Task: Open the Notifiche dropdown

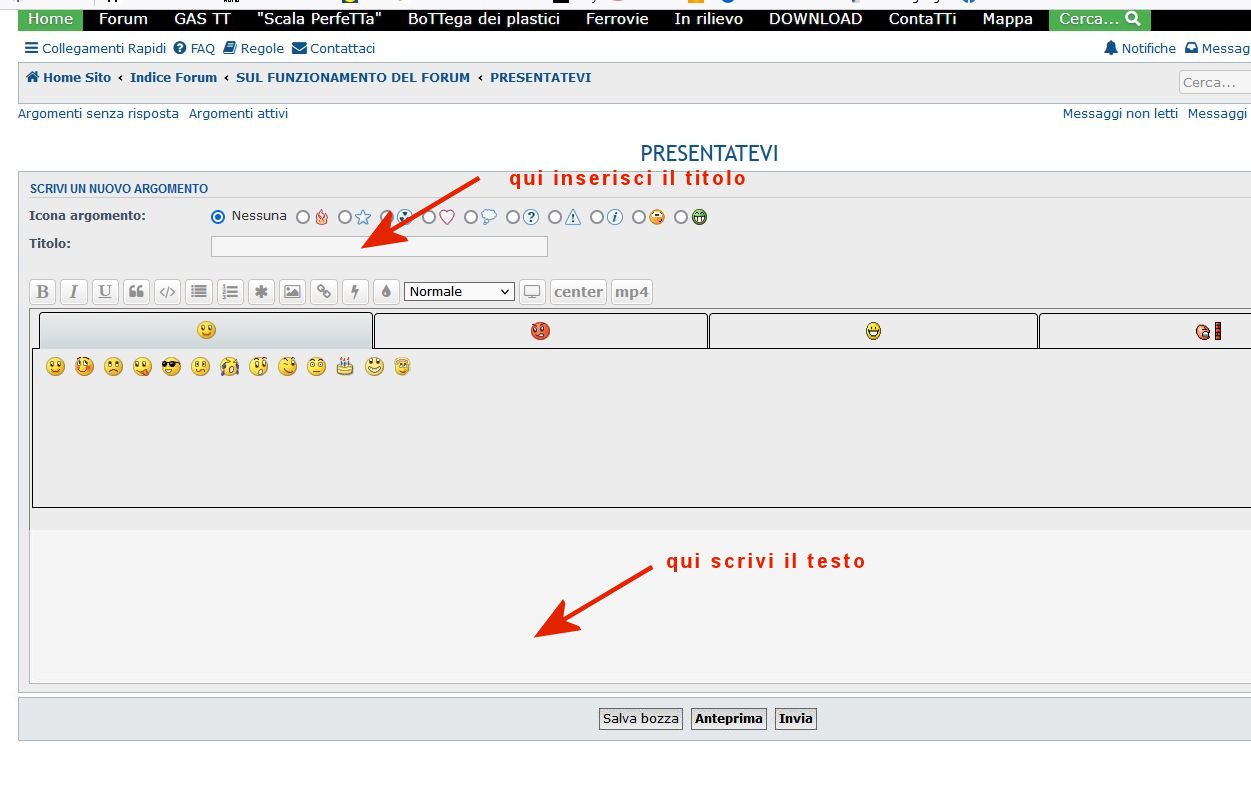Action: 1140,48
